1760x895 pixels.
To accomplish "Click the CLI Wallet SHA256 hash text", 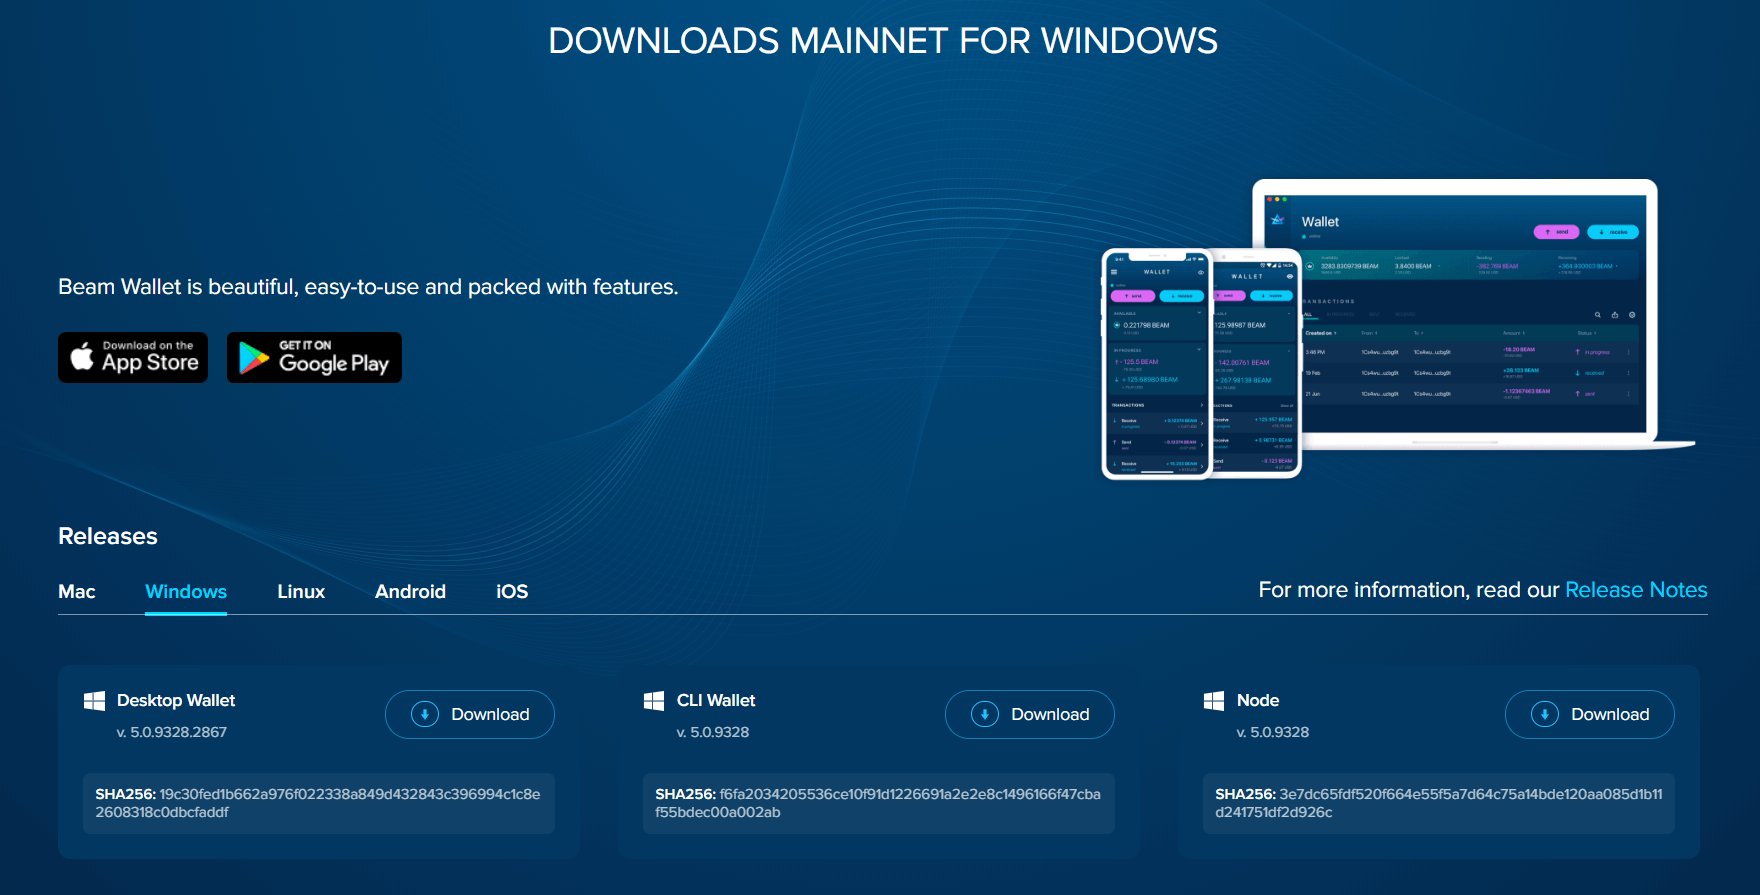I will 878,803.
